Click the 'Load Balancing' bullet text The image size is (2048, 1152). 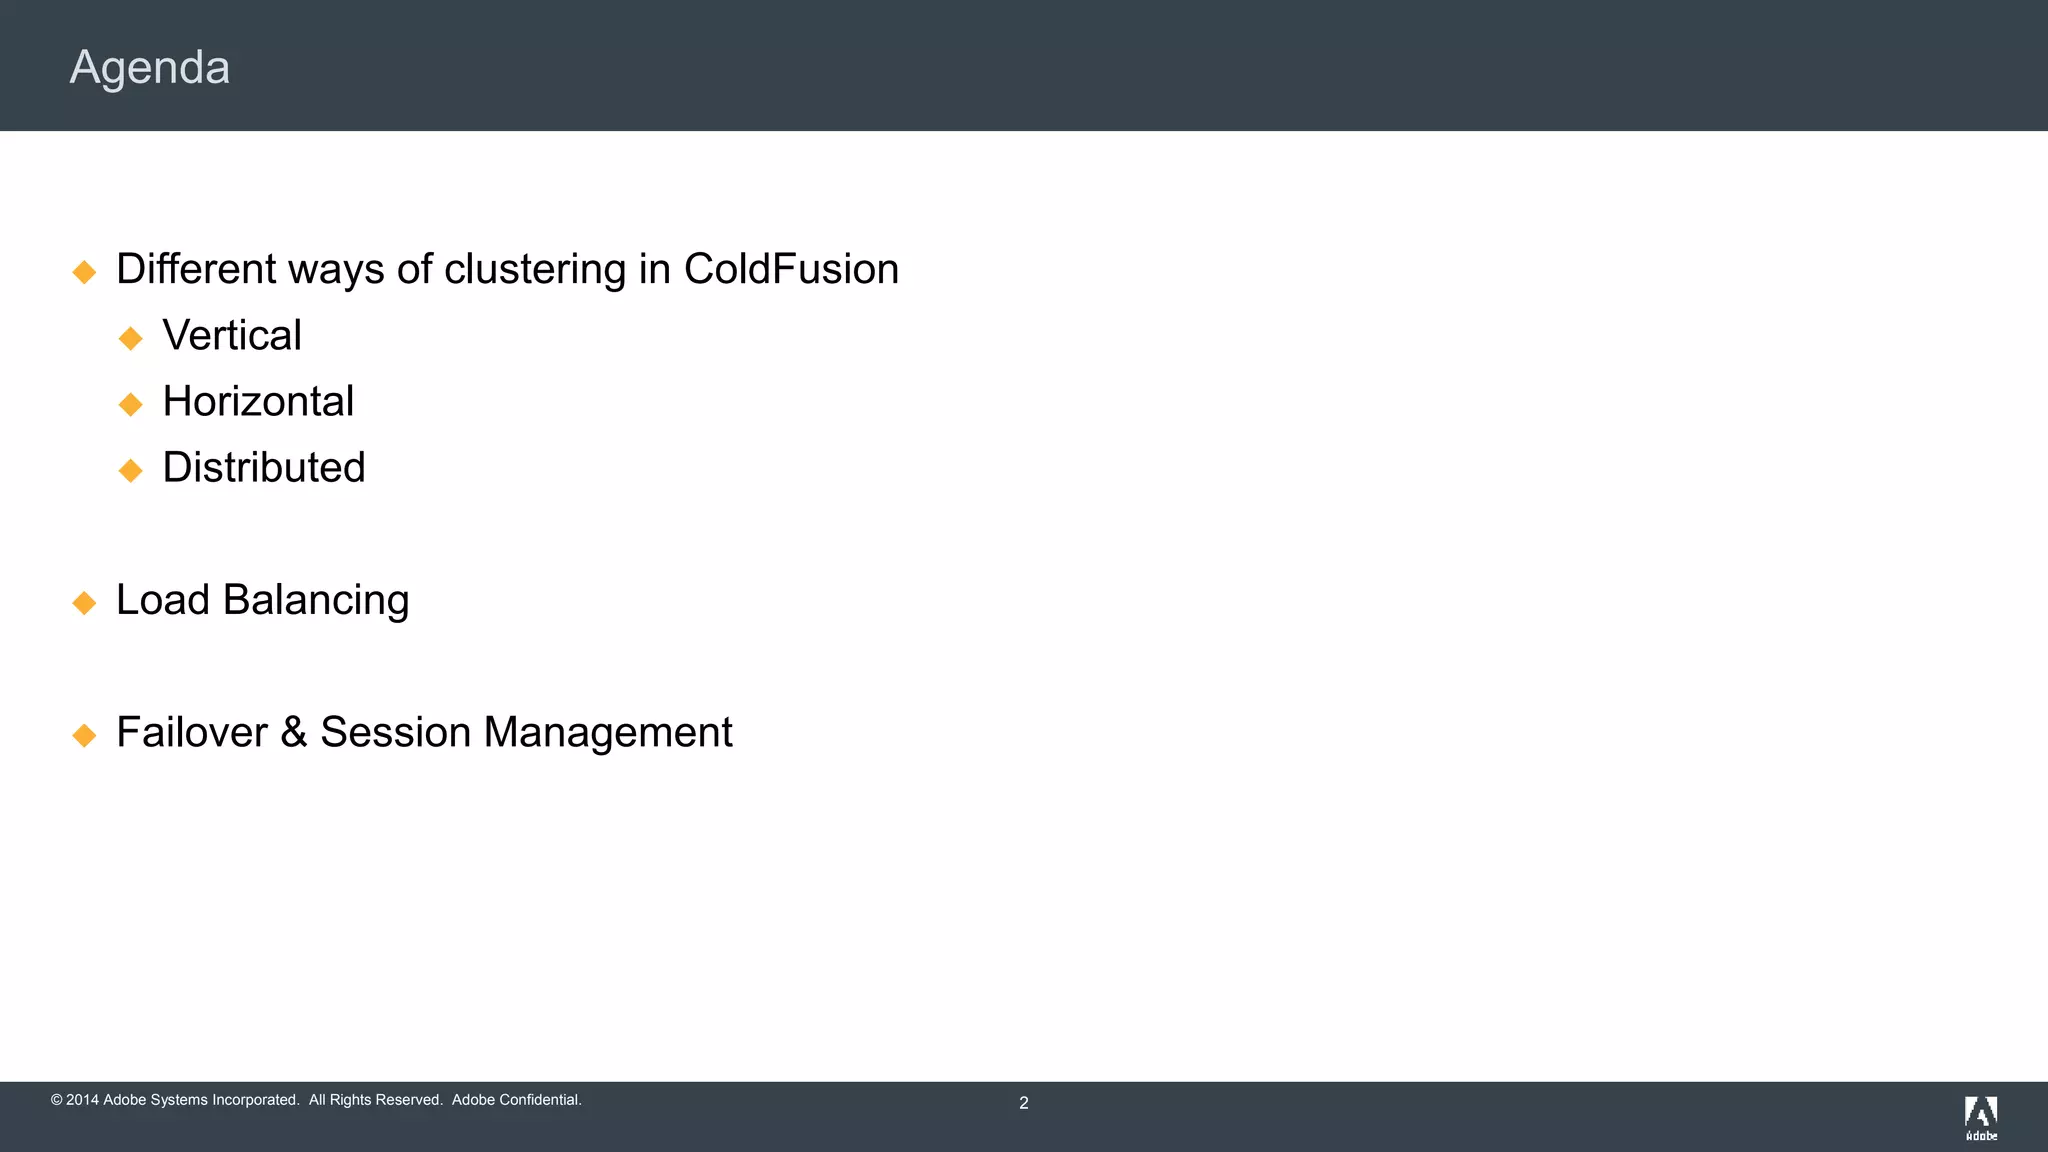(x=263, y=600)
